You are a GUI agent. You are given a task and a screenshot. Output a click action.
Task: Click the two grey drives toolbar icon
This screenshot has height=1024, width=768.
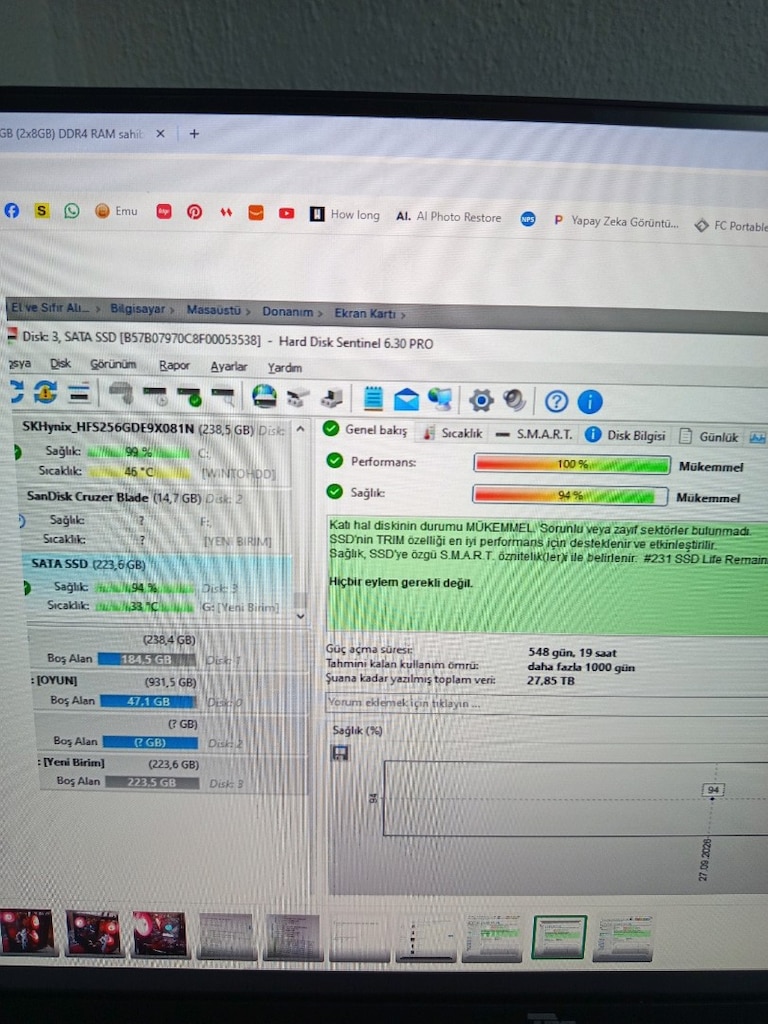click(x=298, y=397)
